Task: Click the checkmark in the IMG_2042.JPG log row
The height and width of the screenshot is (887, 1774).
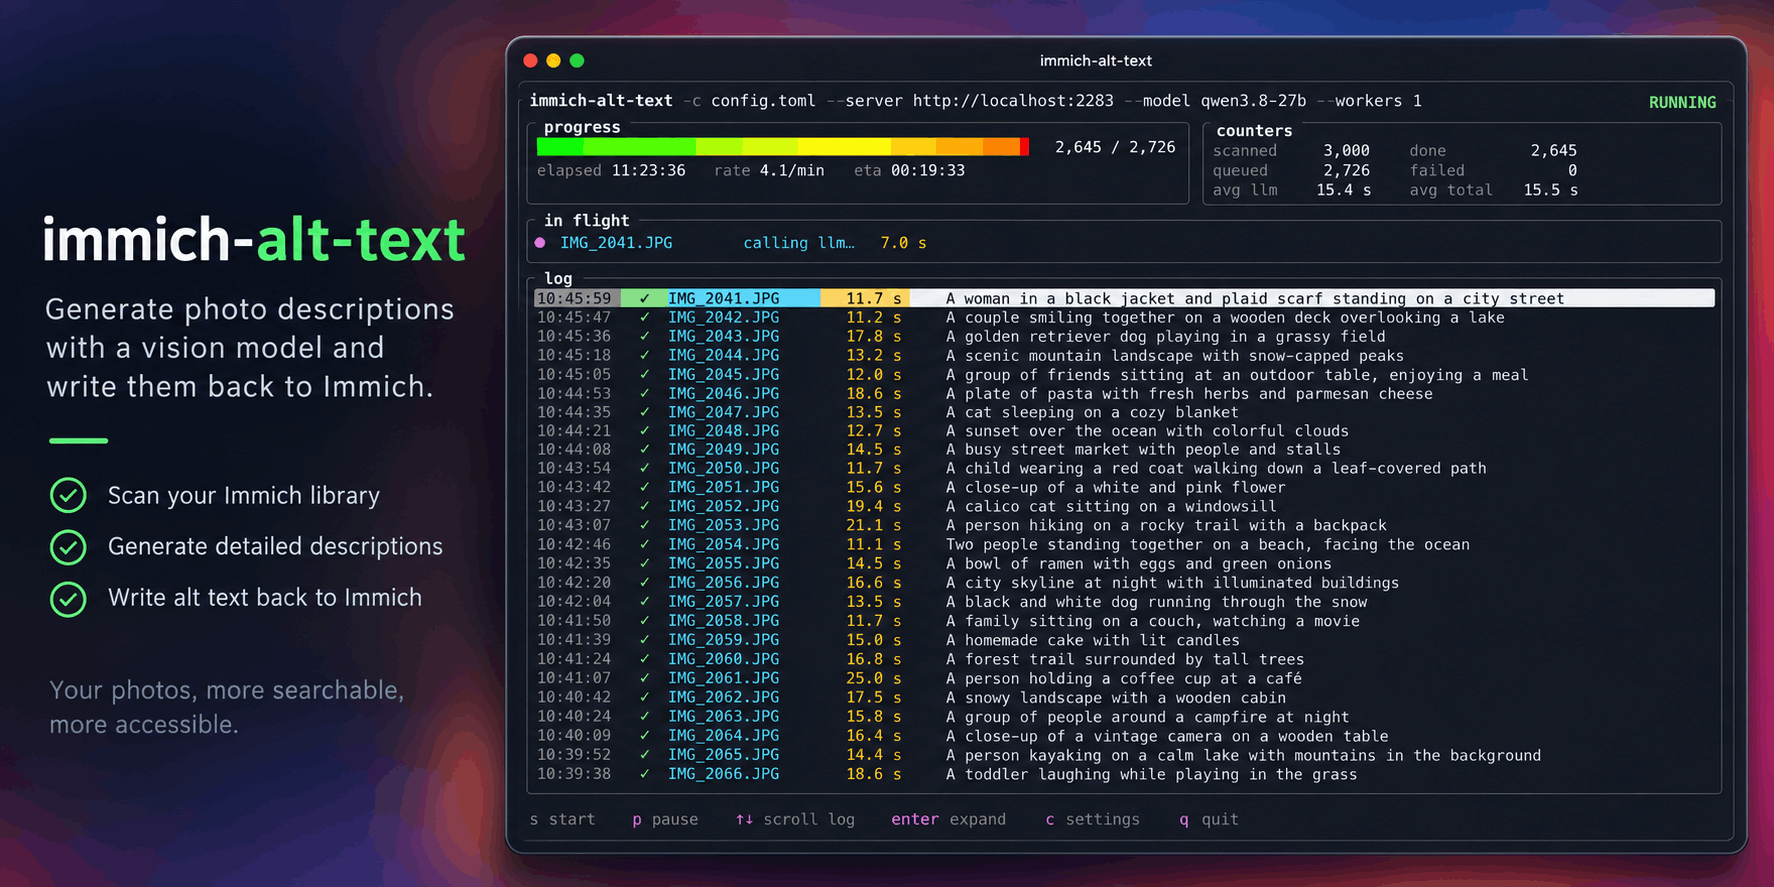Action: (645, 318)
